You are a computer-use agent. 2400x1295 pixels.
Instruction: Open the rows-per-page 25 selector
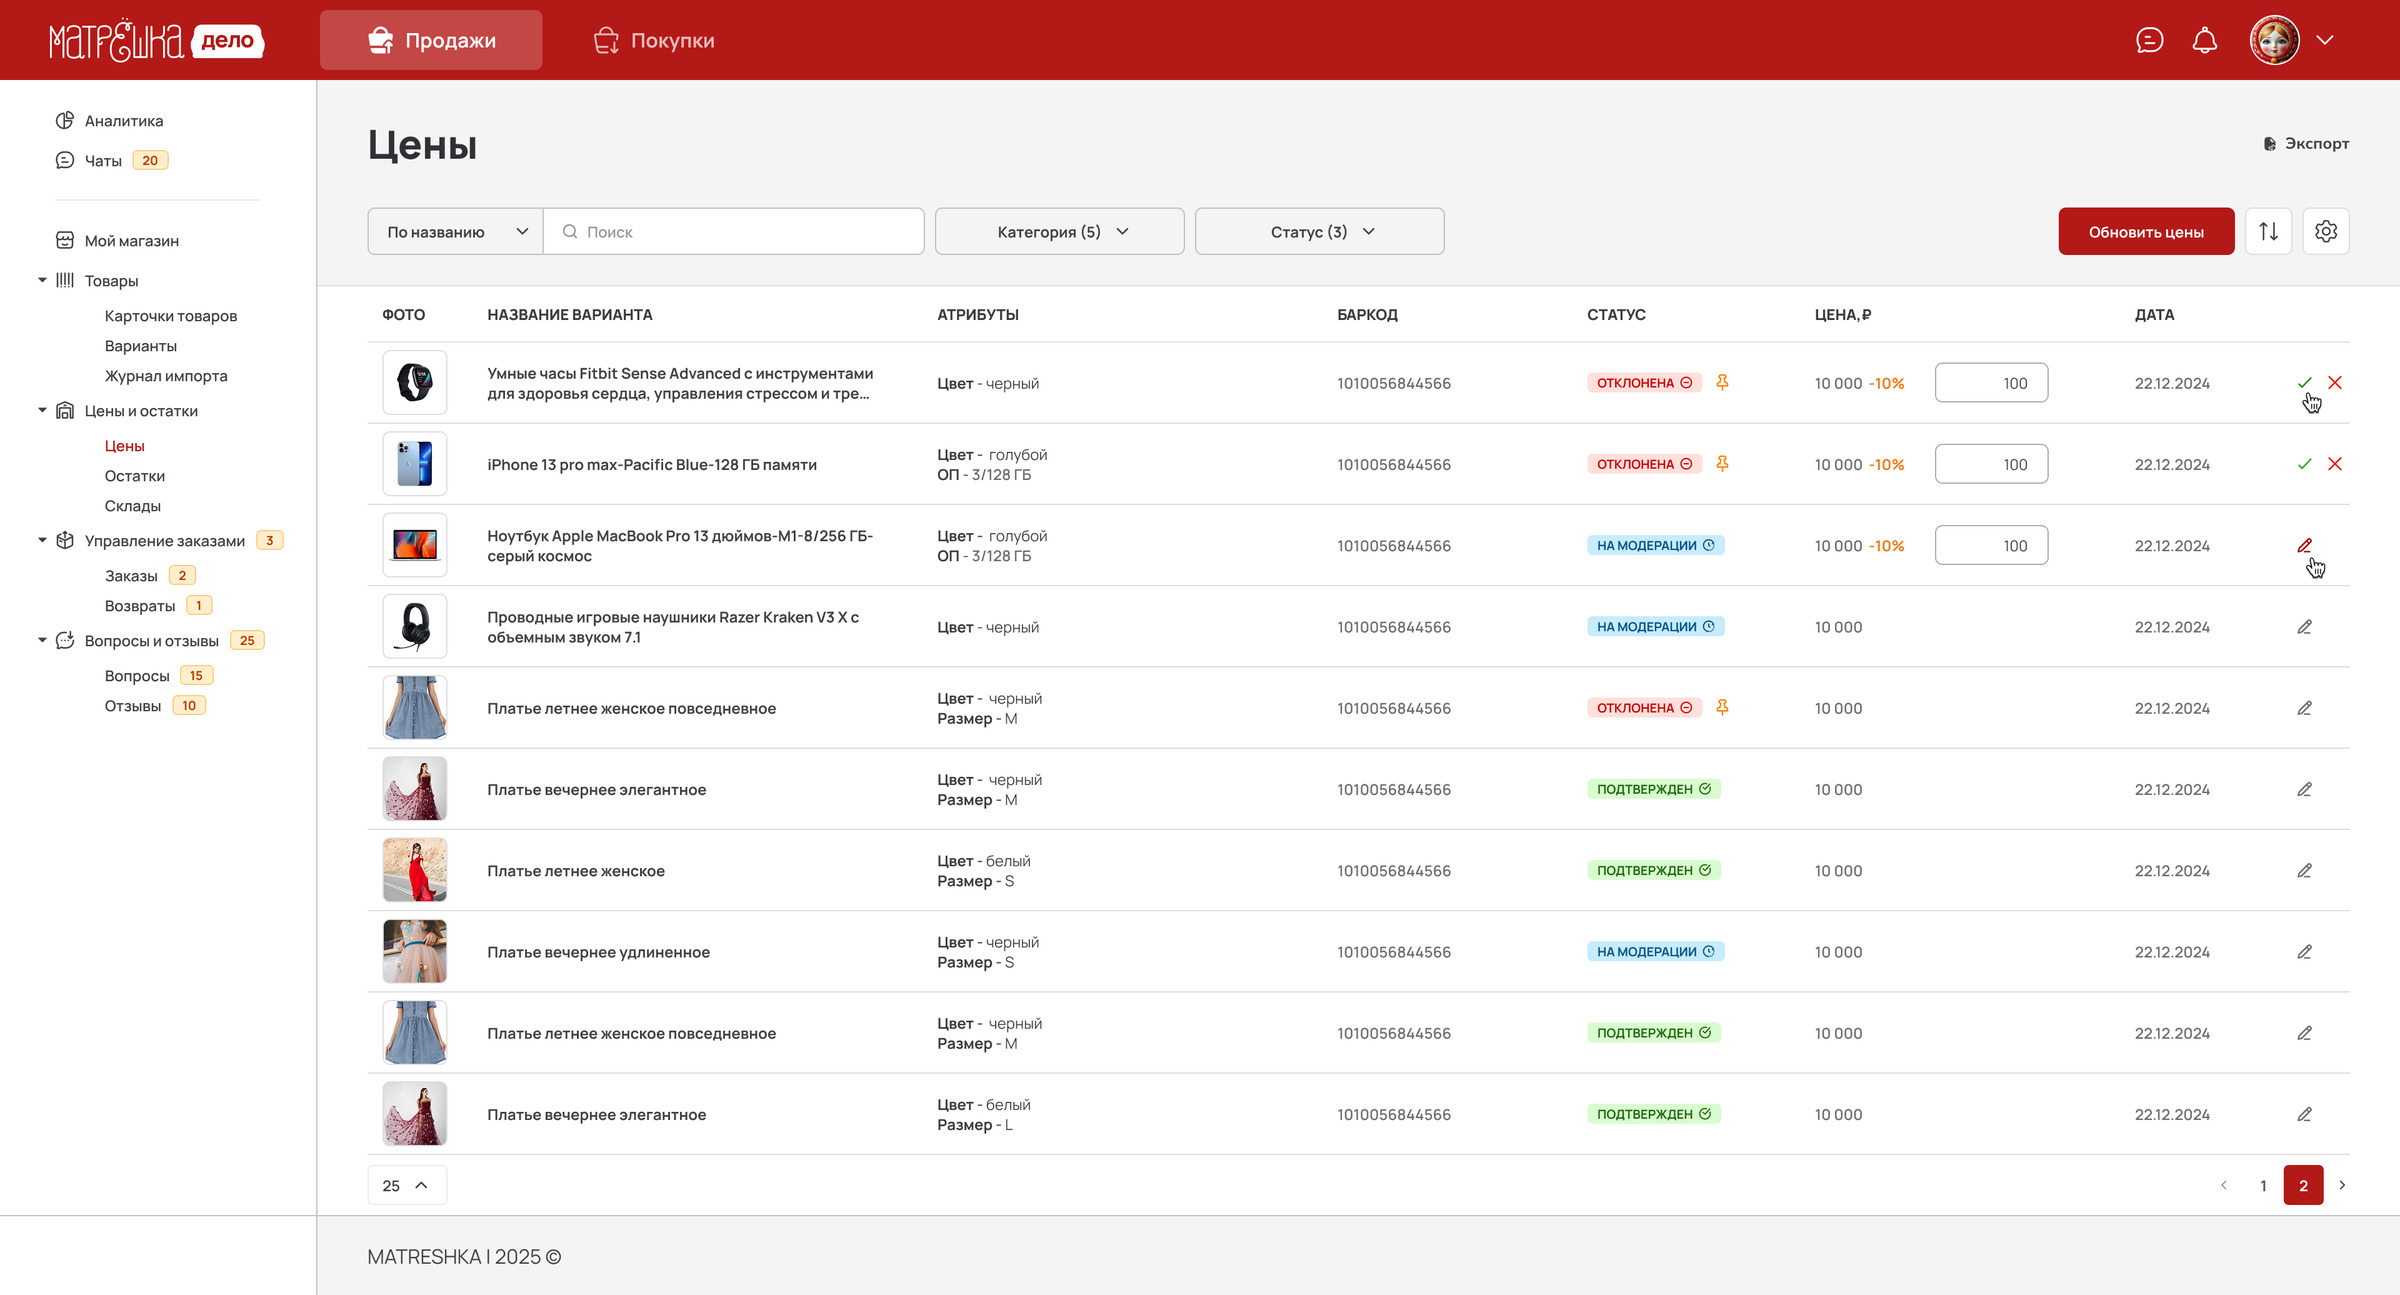coord(407,1185)
